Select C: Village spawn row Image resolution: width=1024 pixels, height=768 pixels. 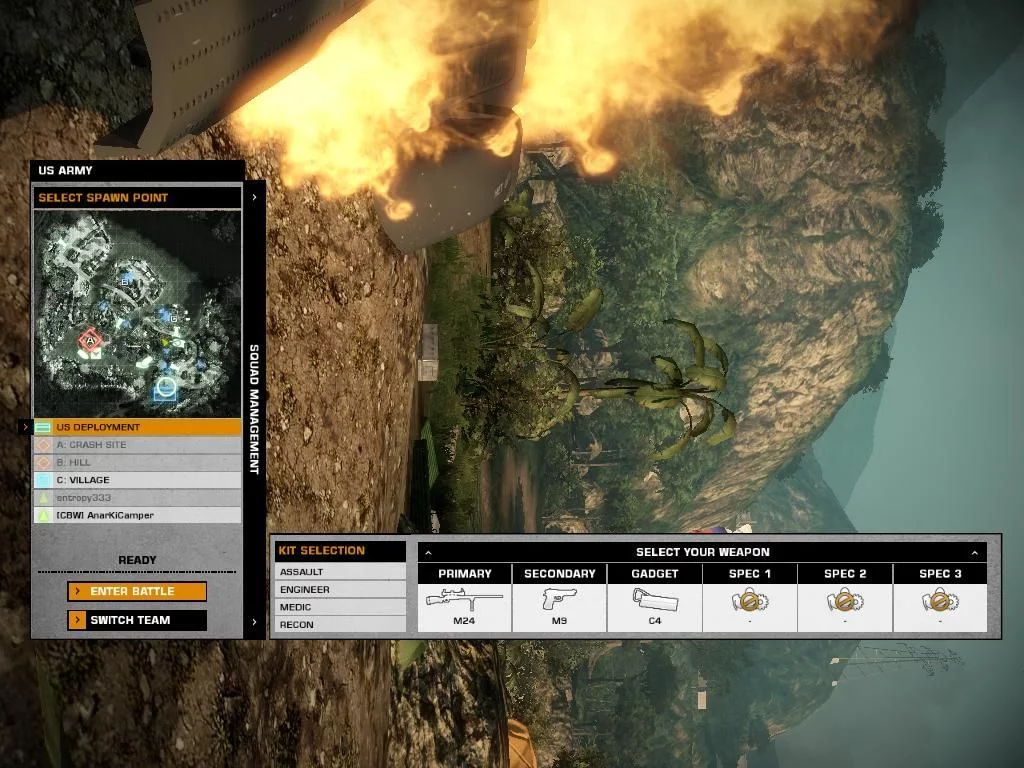pyautogui.click(x=137, y=480)
